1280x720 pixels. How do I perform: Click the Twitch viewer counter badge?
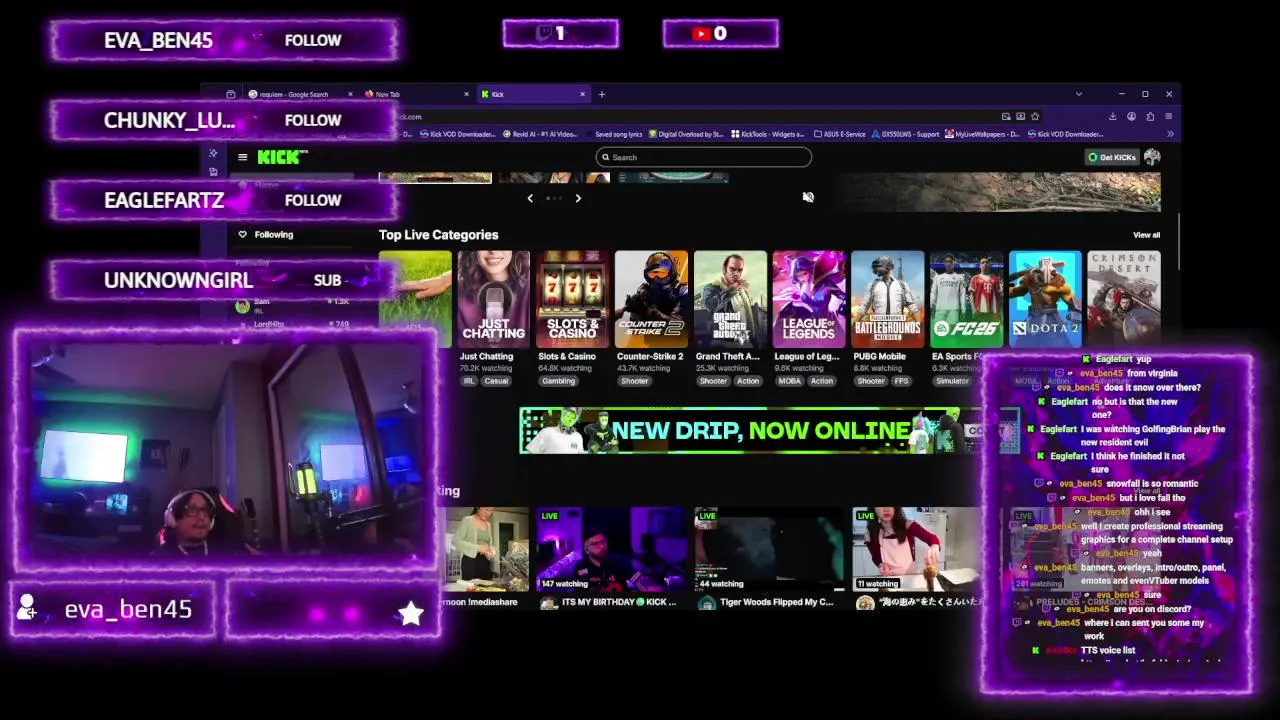coord(560,33)
